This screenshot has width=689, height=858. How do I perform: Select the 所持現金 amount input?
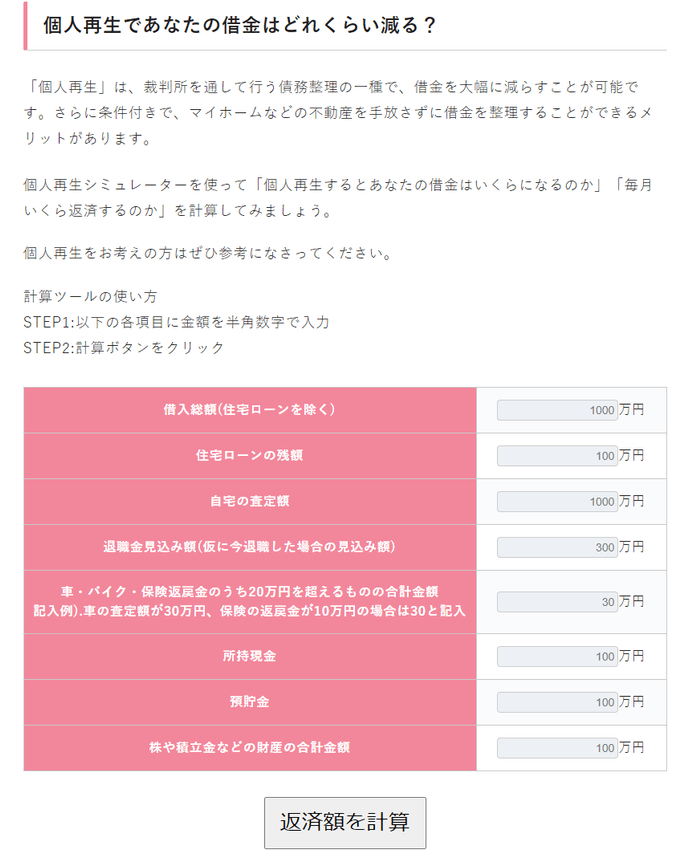[556, 656]
